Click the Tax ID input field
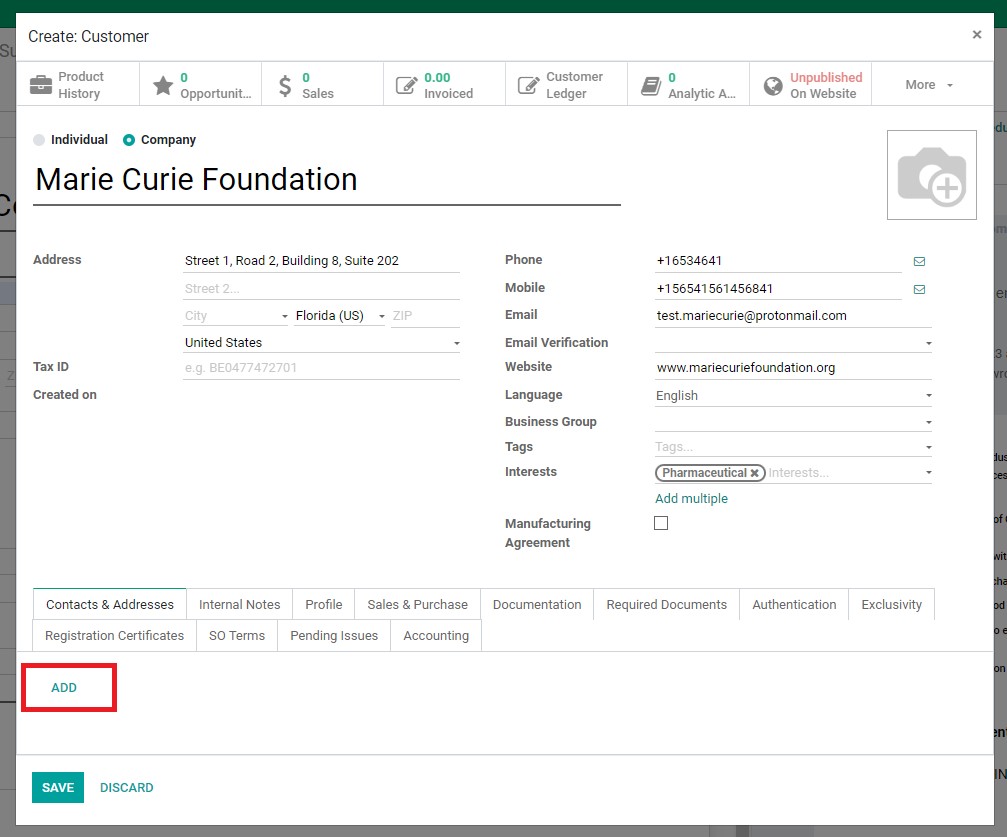This screenshot has height=837, width=1007. tap(321, 368)
